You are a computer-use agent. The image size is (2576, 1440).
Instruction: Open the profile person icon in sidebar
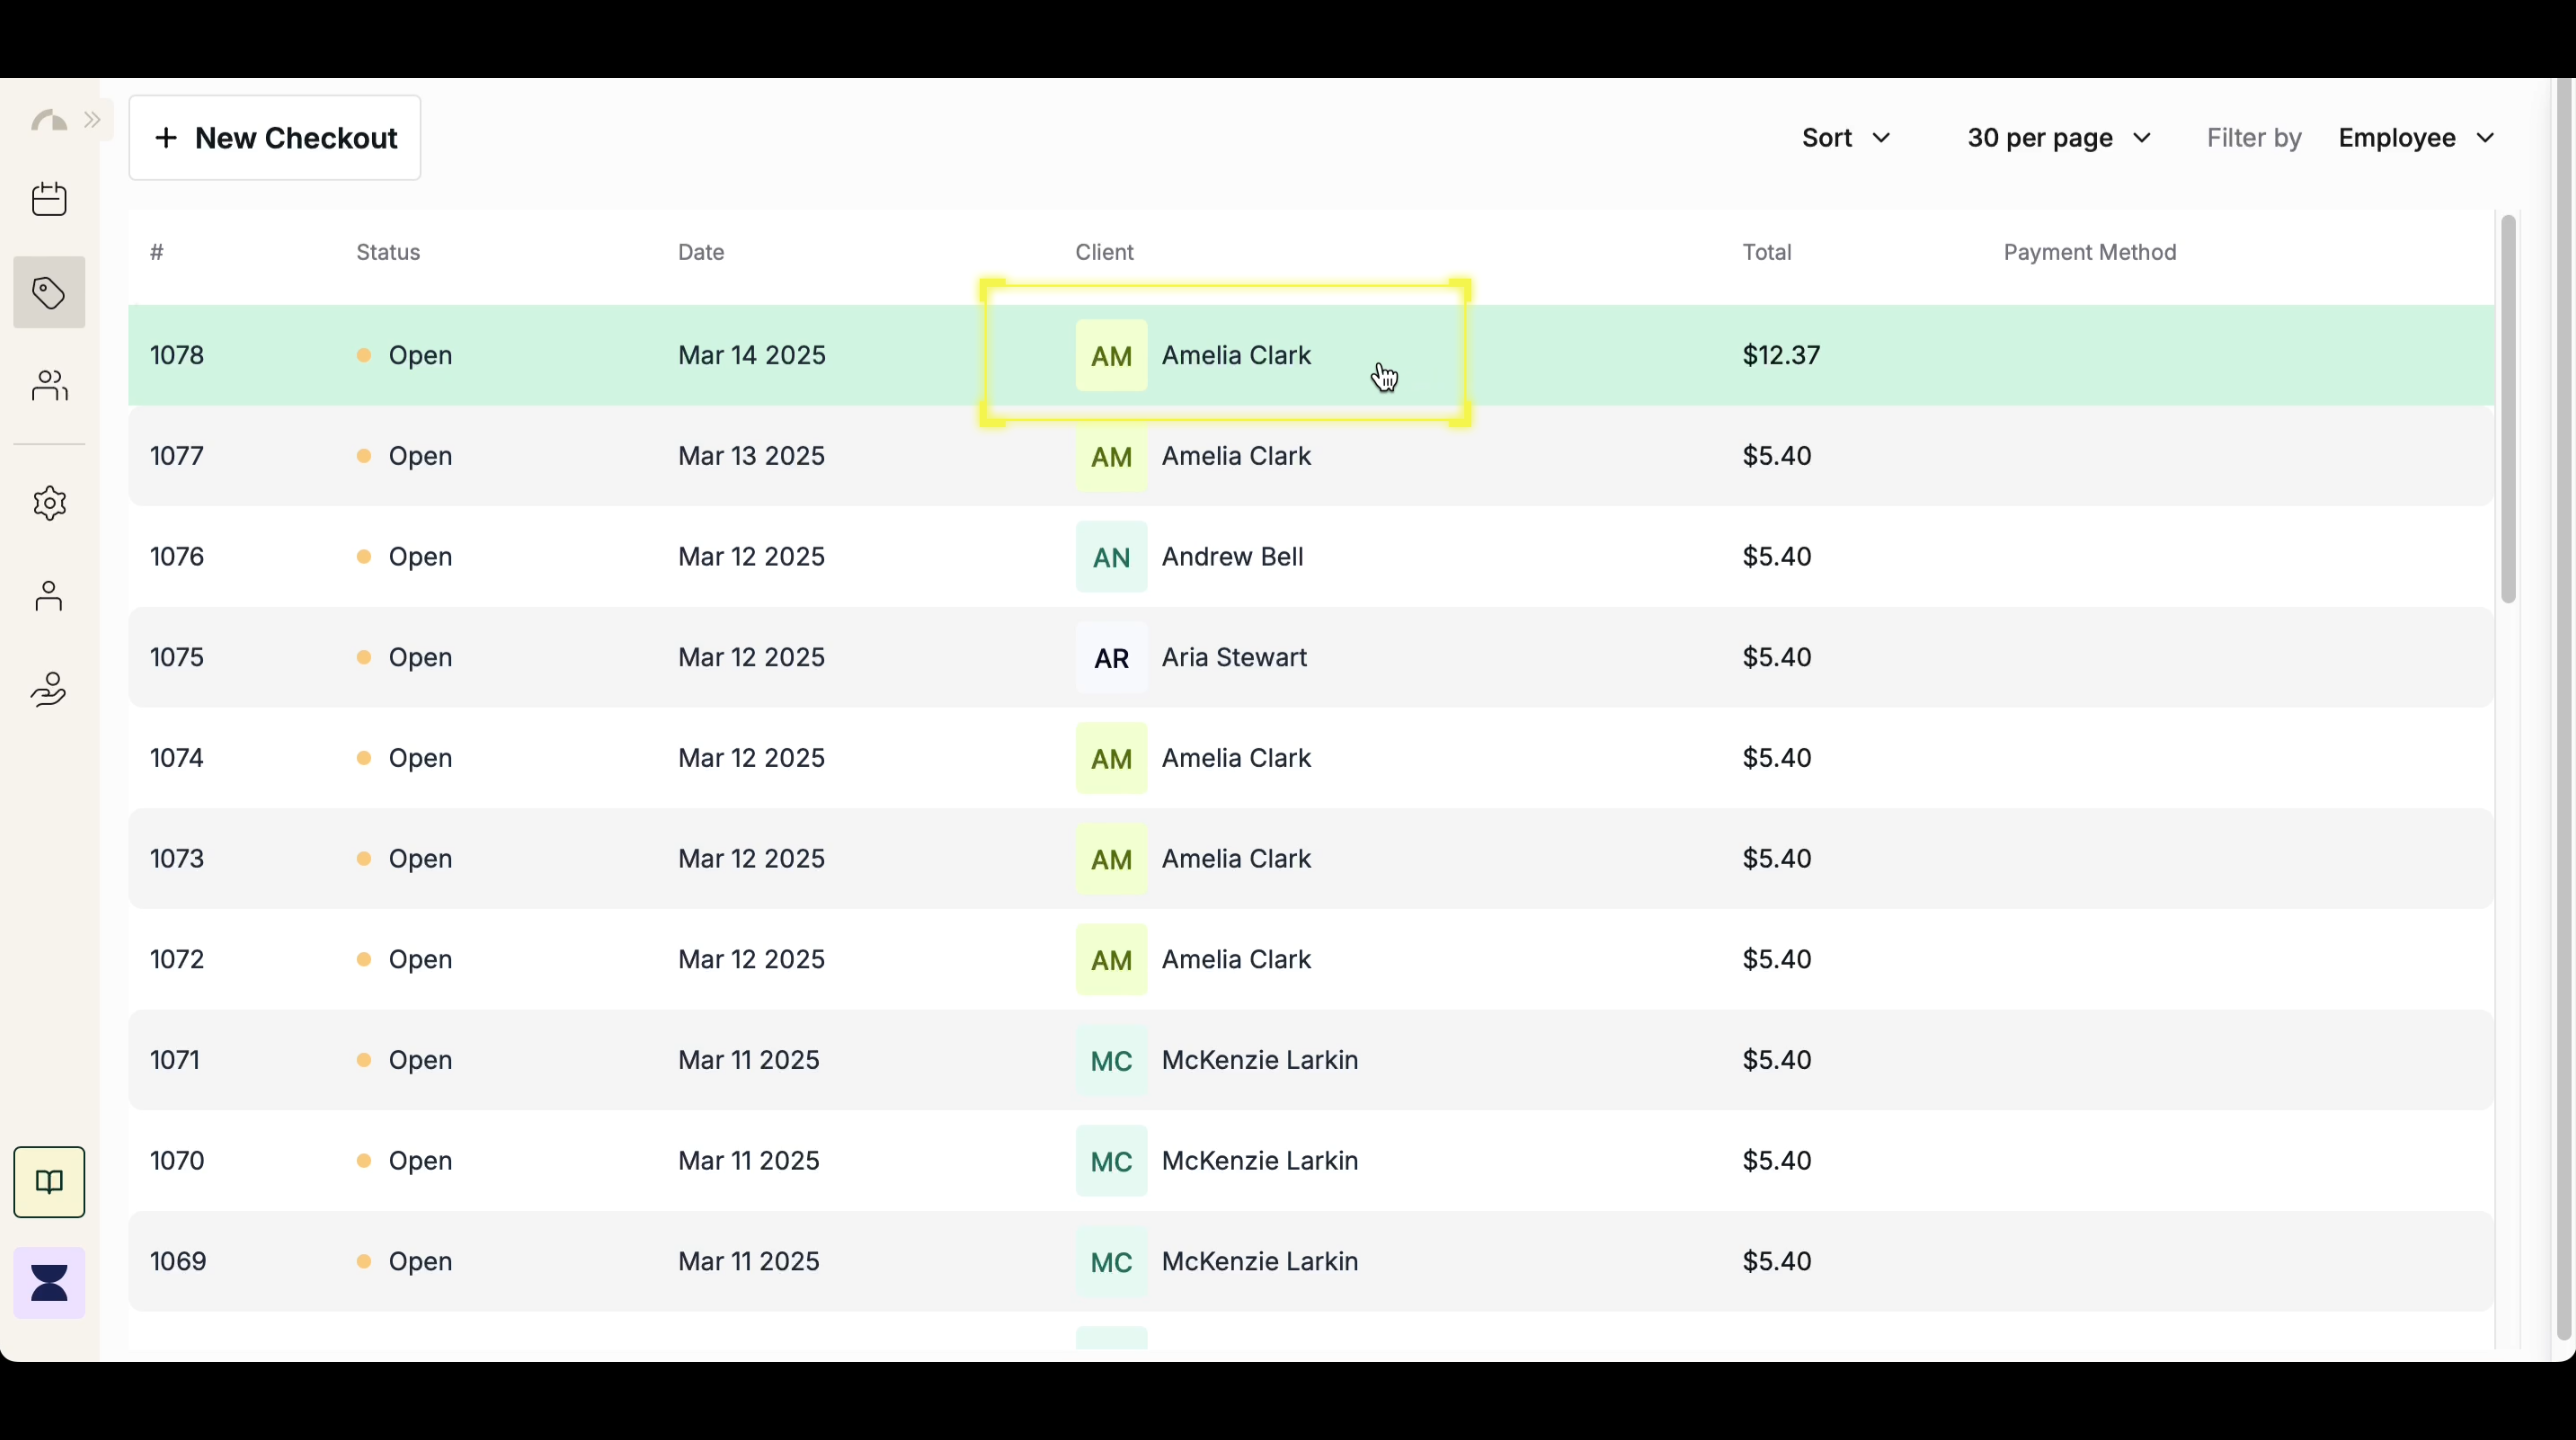click(x=48, y=596)
